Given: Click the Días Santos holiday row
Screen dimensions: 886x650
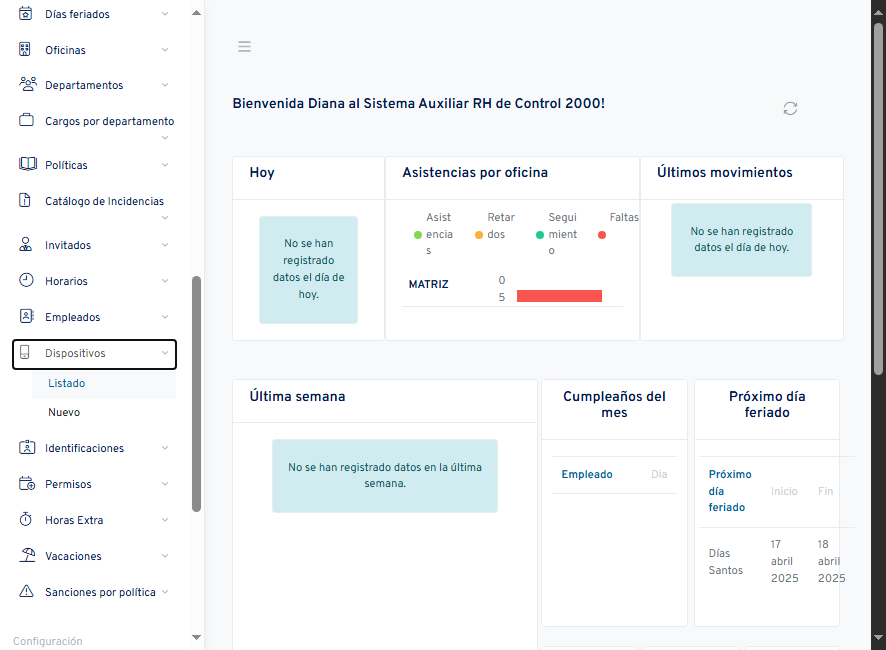Looking at the screenshot, I should click(777, 561).
